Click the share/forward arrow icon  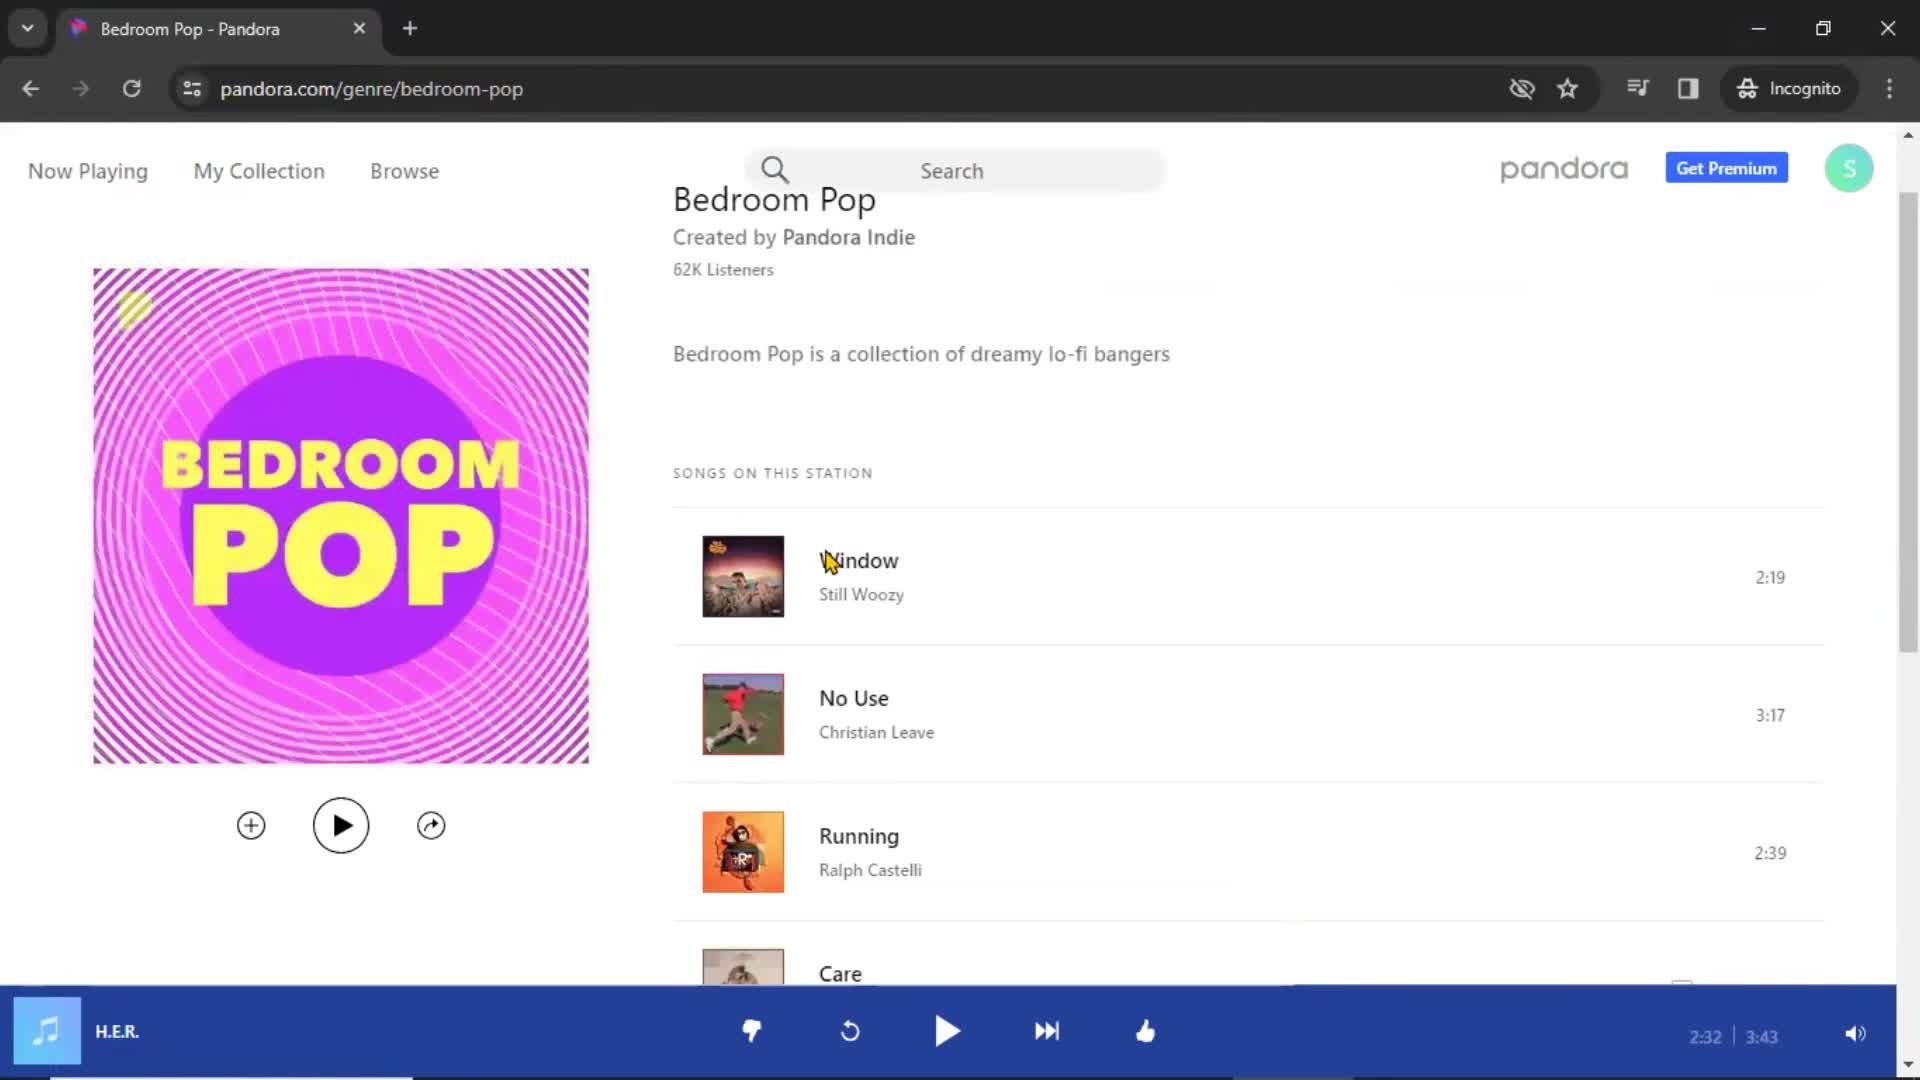coord(431,824)
